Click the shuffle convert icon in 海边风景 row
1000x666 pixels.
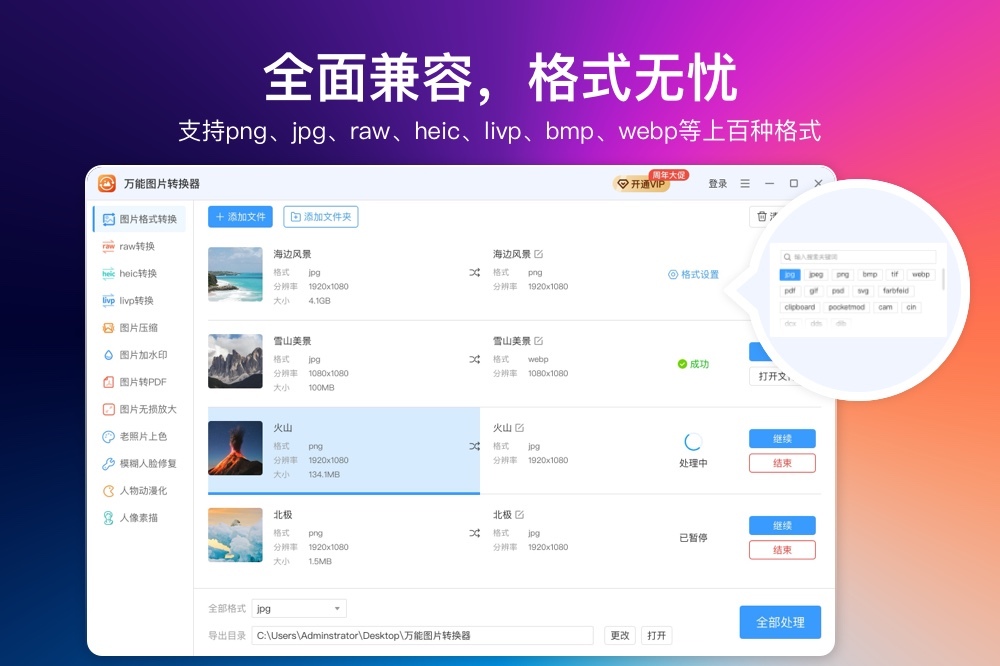[x=474, y=272]
